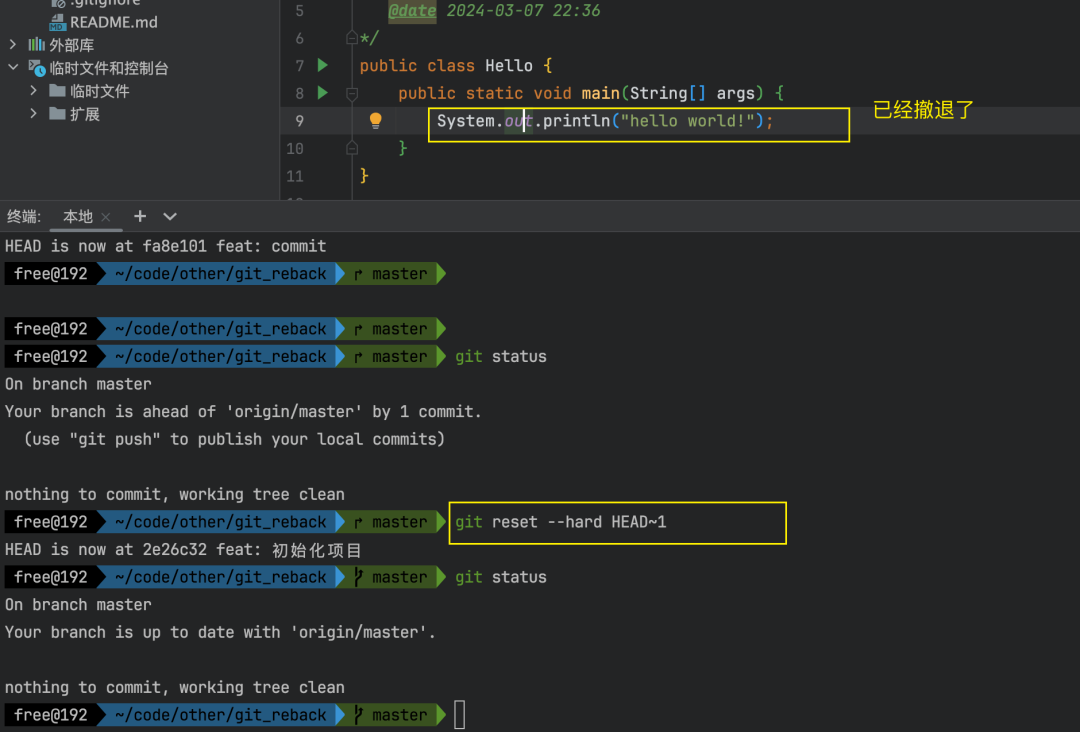1080x732 pixels.
Task: Select README.md in the project tree
Action: (x=113, y=22)
